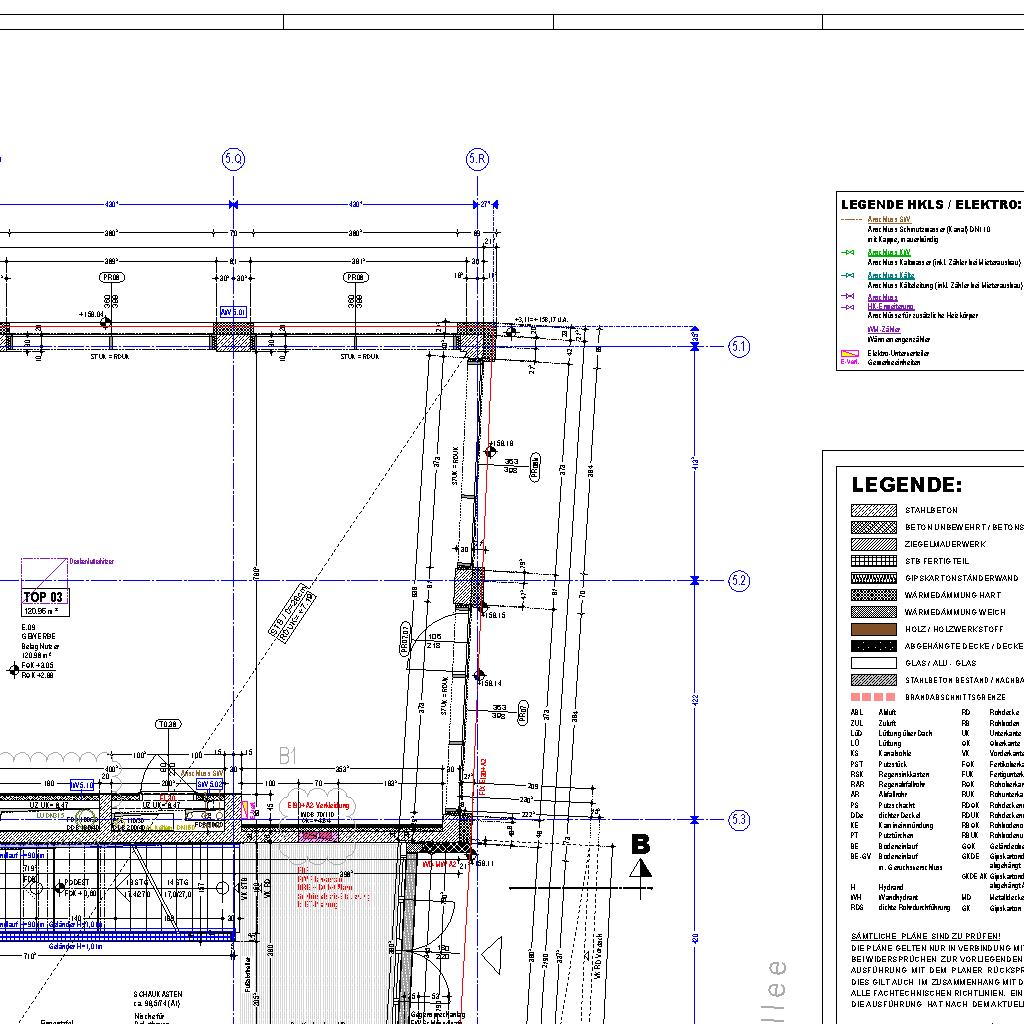
Task: Click grid axis bubble 5.Q
Action: pyautogui.click(x=233, y=159)
